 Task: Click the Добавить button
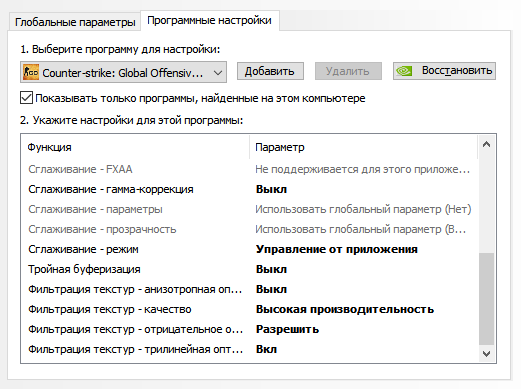(x=270, y=71)
